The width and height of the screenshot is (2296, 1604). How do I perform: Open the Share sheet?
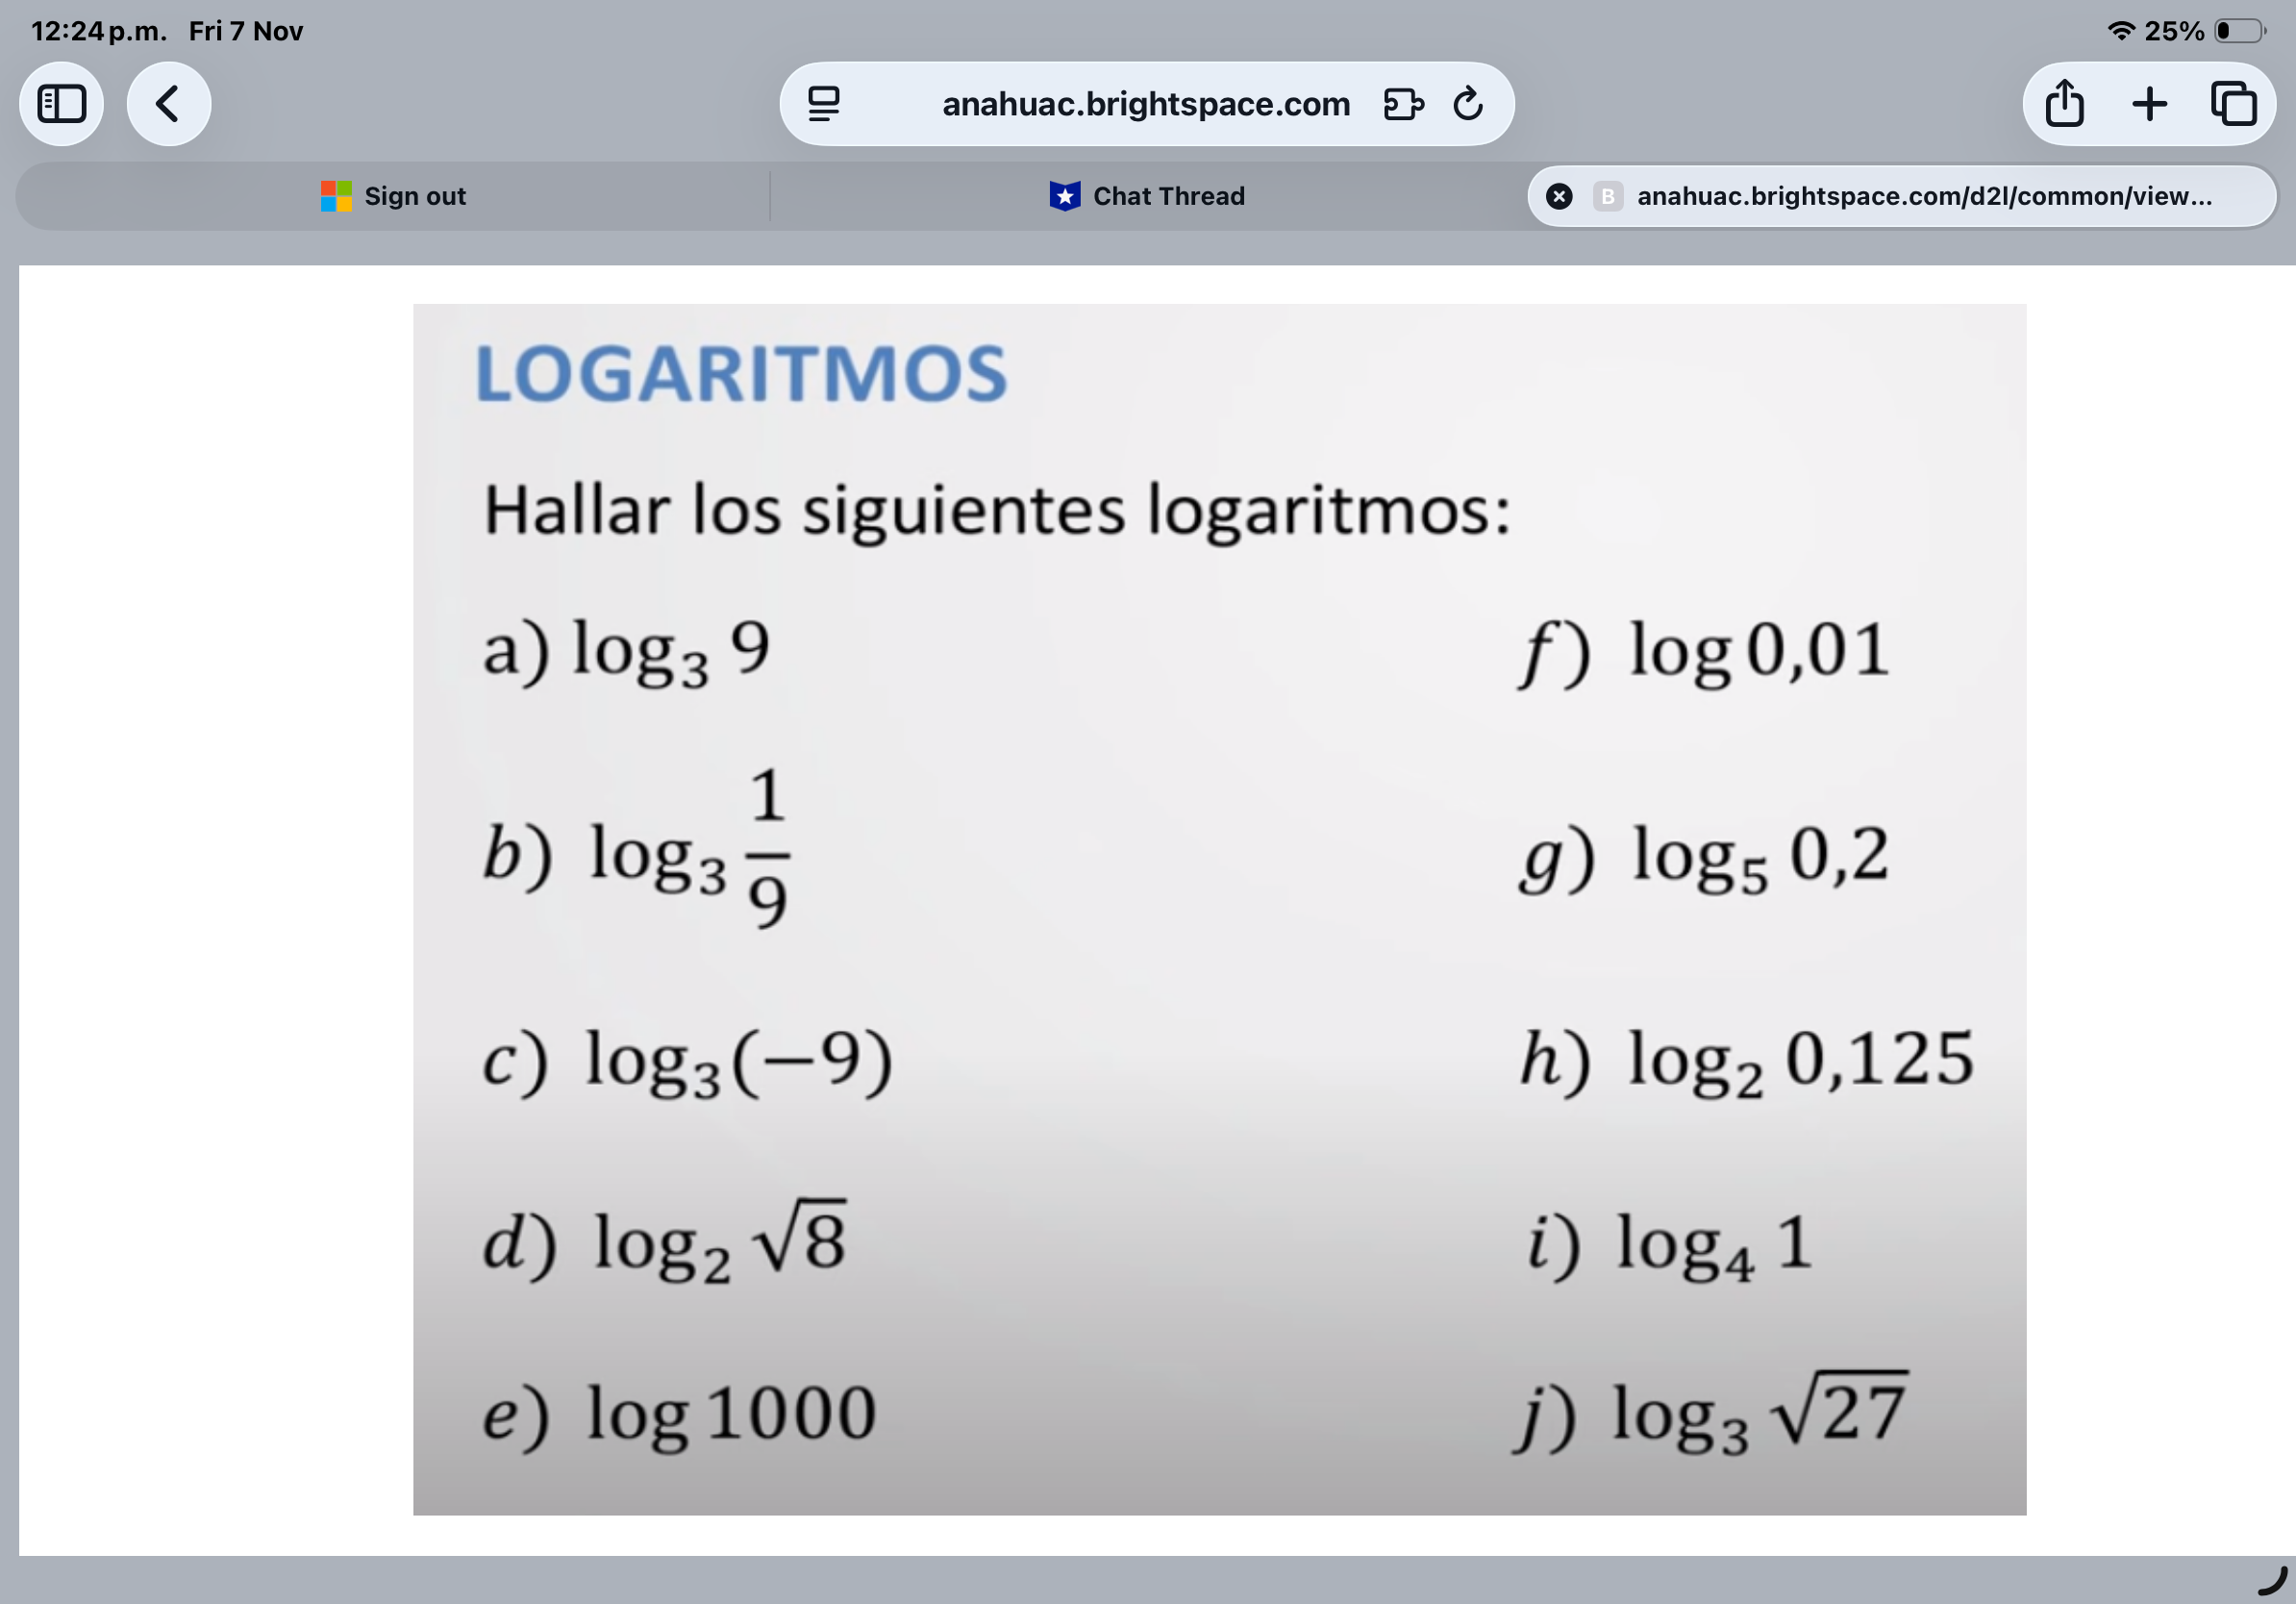coord(2064,104)
